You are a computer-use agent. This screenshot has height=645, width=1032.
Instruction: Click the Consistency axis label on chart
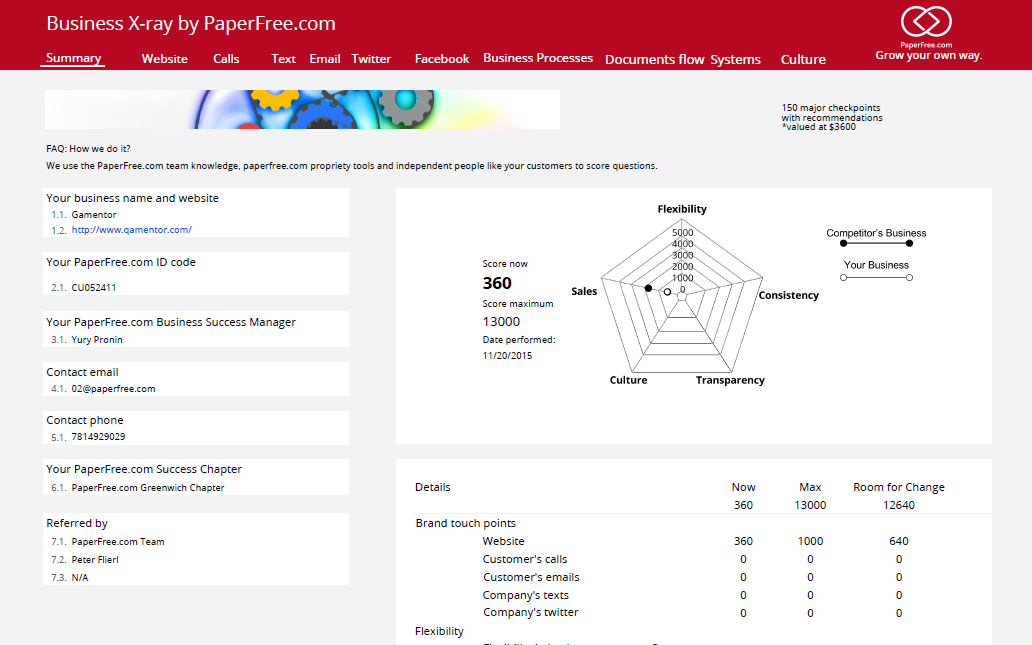click(788, 295)
